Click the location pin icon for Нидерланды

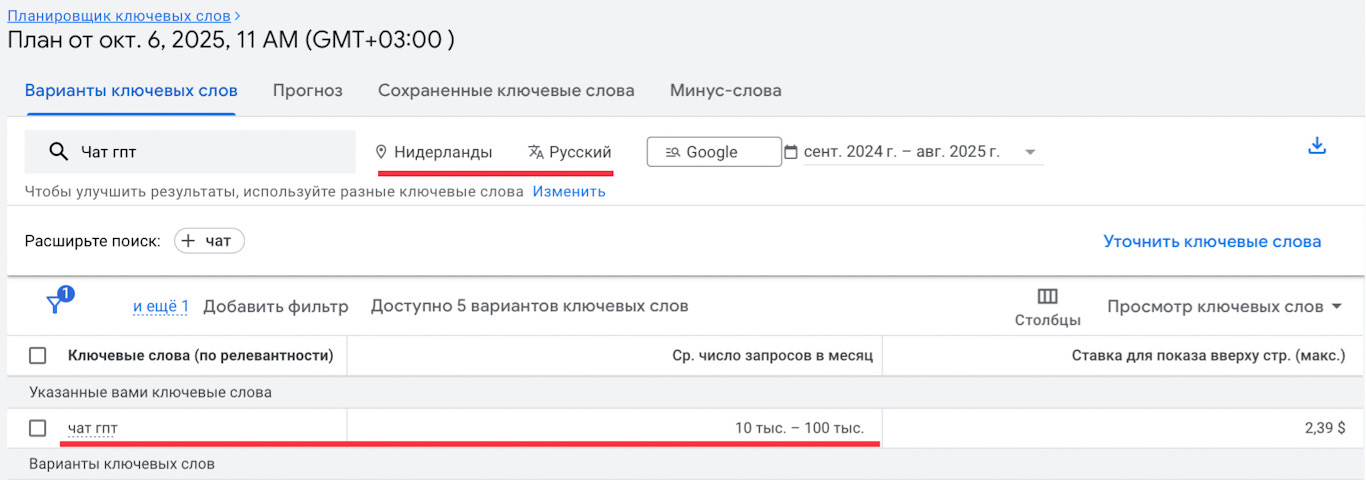381,152
